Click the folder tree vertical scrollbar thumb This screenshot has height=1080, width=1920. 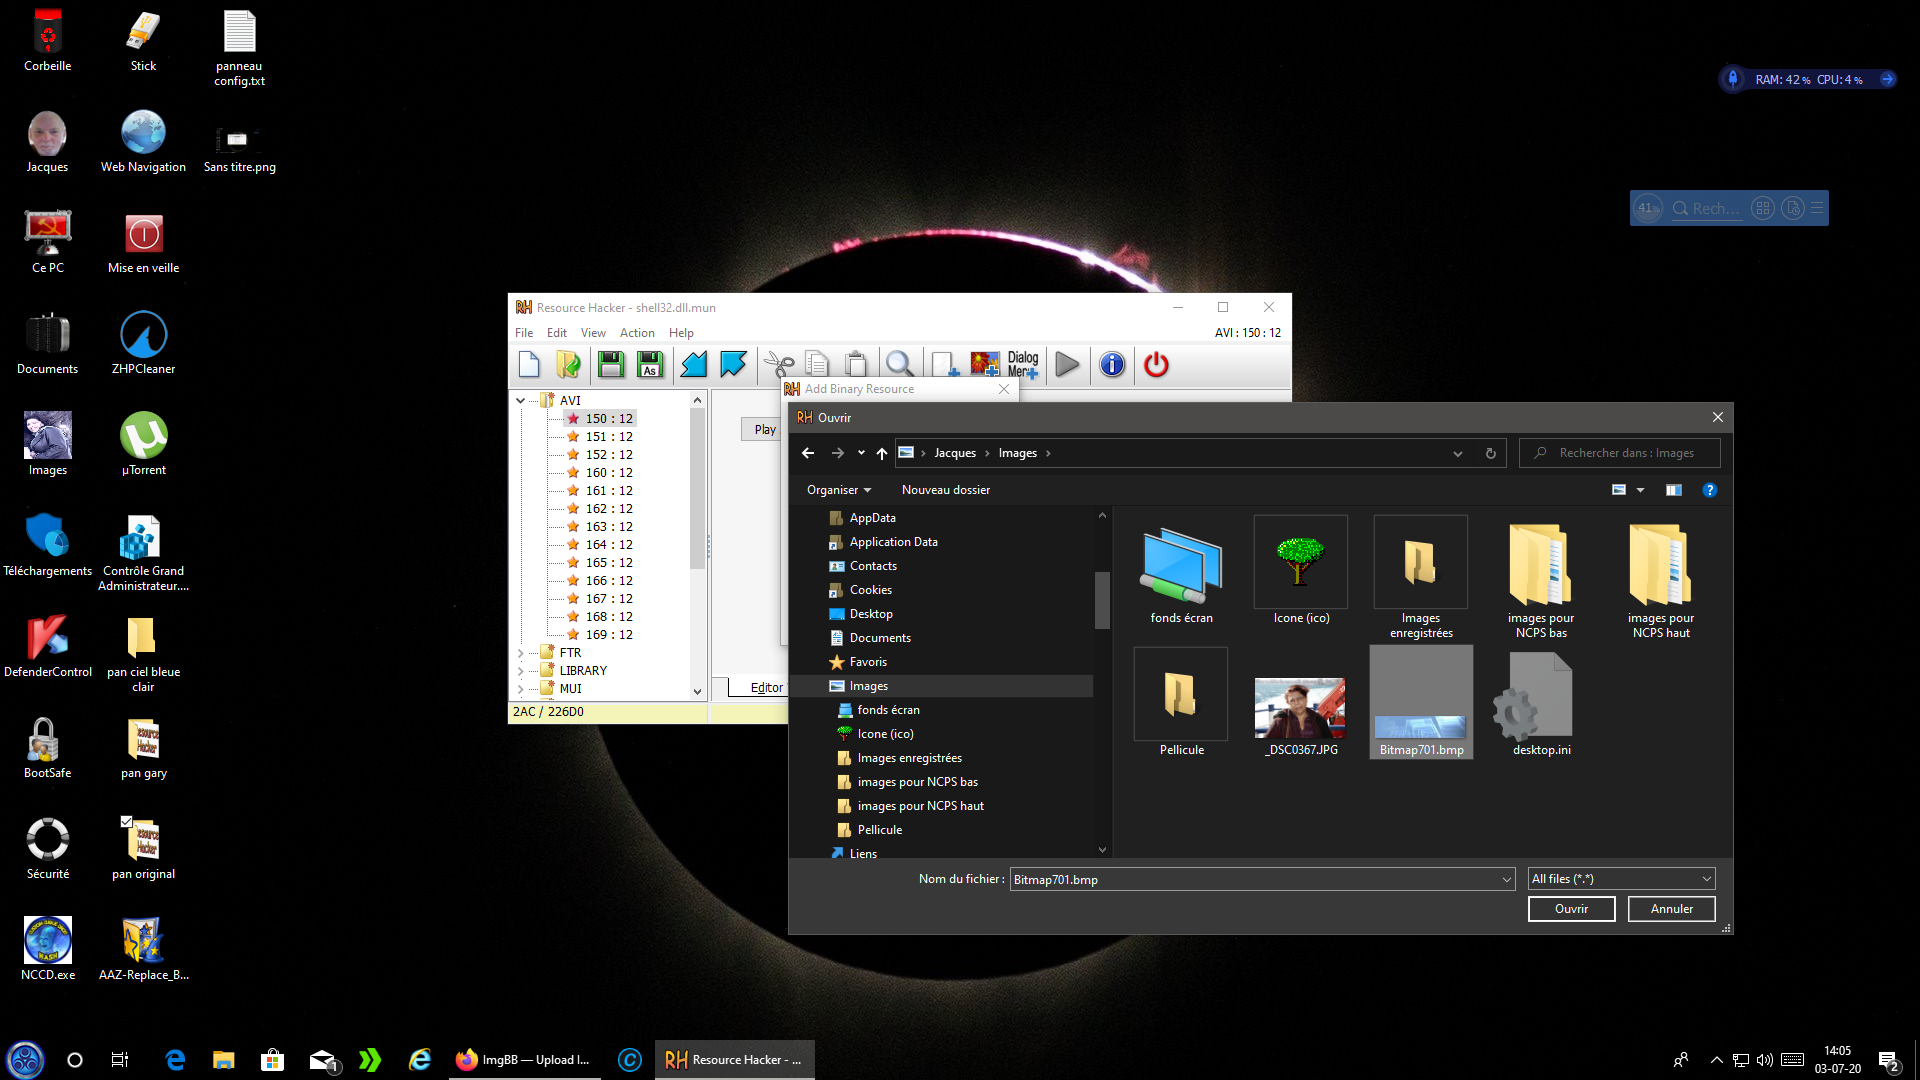1102,600
